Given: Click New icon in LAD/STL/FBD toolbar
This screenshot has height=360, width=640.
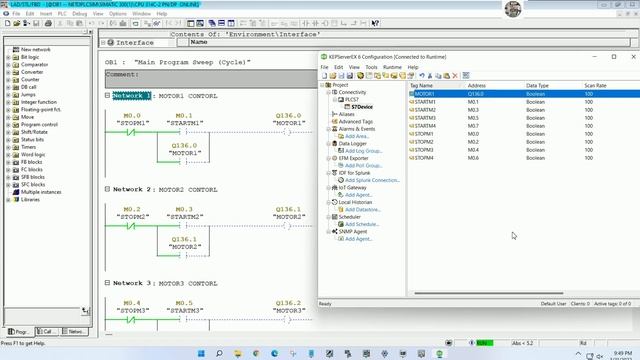Looking at the screenshot, I should coord(7,23).
